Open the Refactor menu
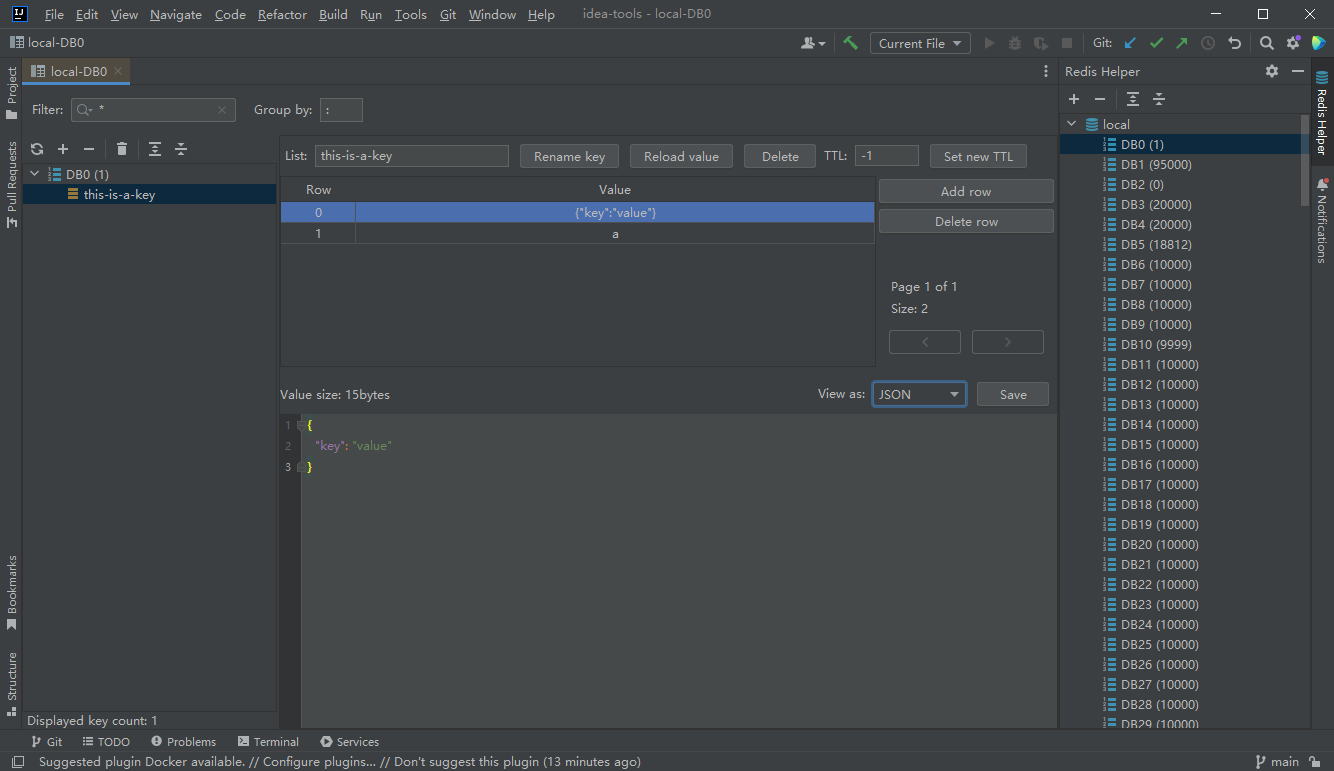Image resolution: width=1334 pixels, height=771 pixels. tap(282, 15)
